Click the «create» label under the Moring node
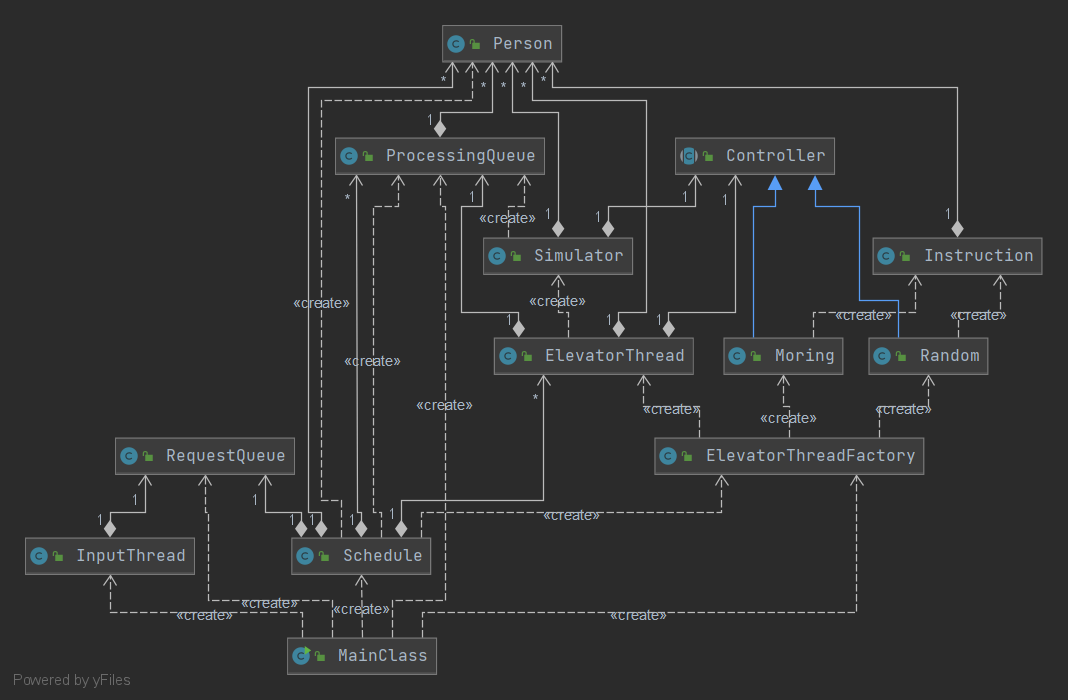 788,418
